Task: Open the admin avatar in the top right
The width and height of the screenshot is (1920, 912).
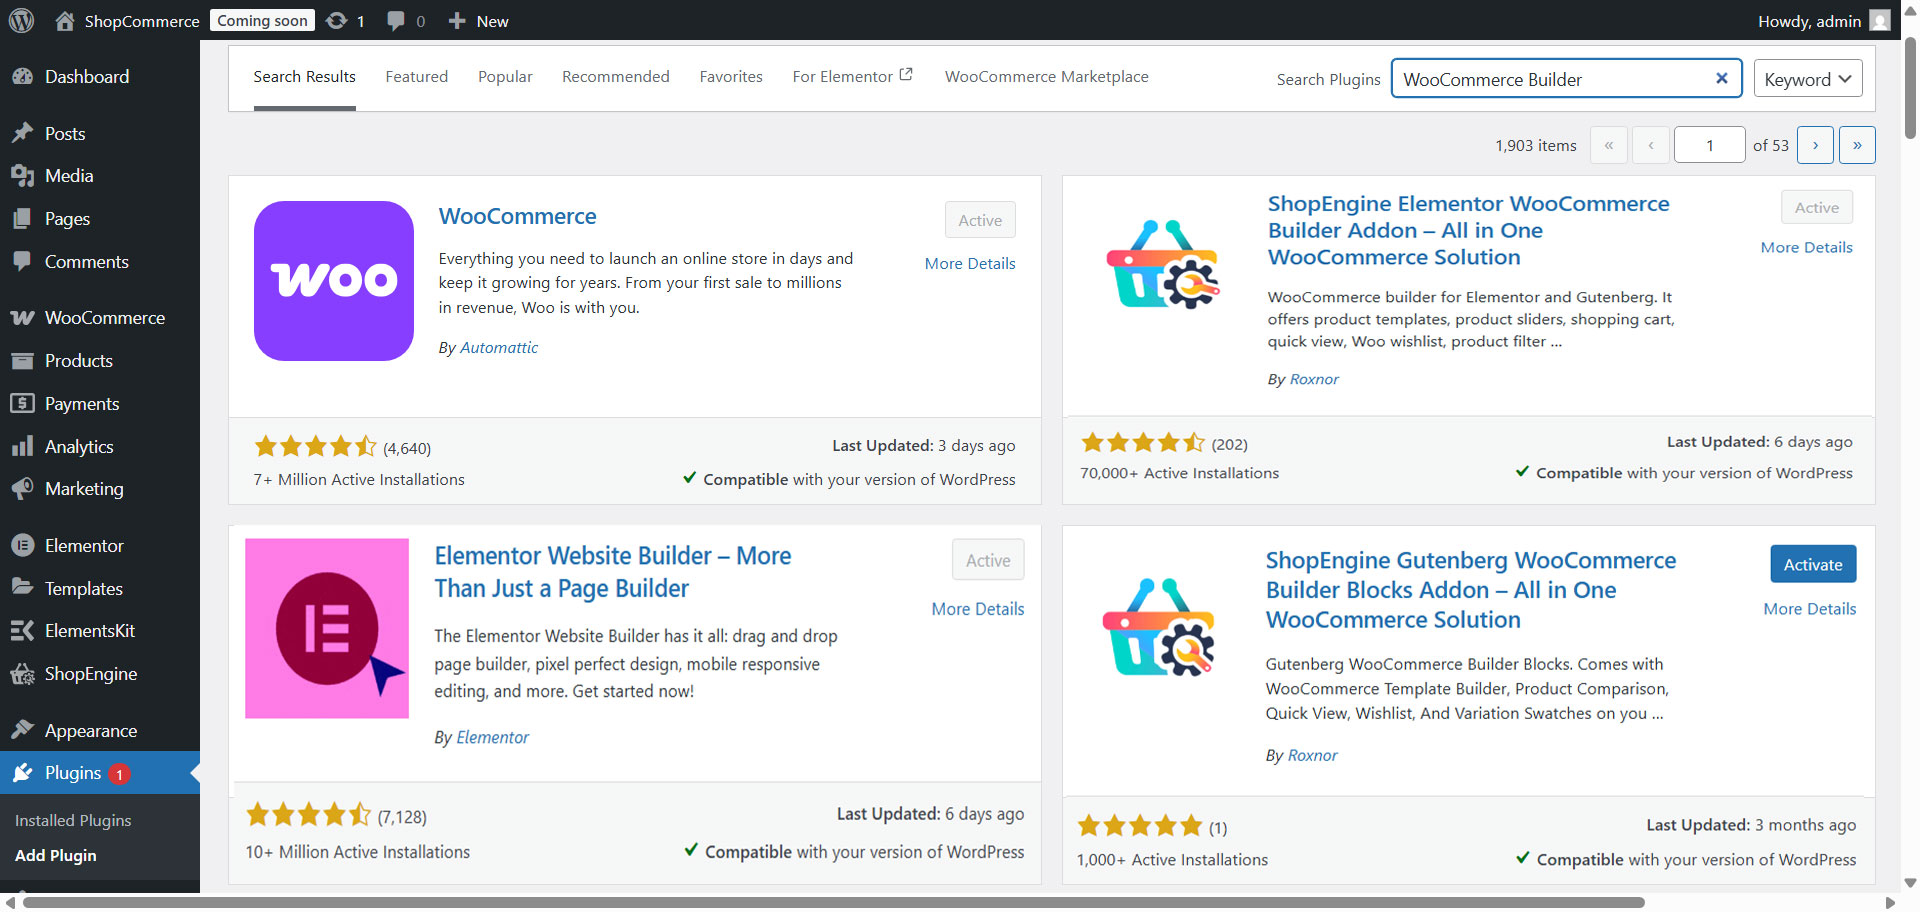Action: coord(1881,20)
